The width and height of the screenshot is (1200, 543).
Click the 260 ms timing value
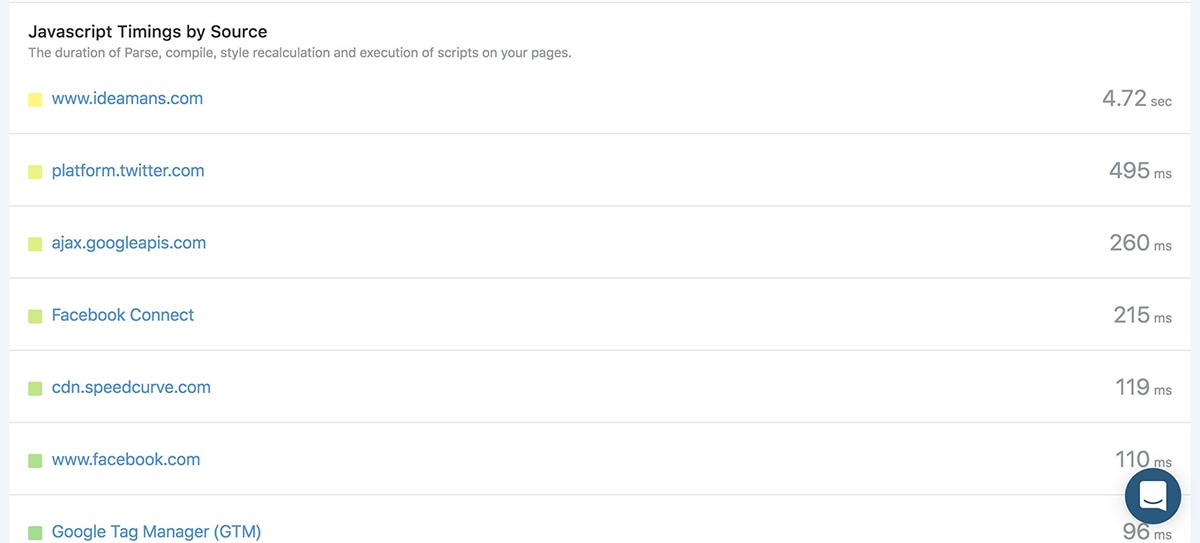point(1140,243)
